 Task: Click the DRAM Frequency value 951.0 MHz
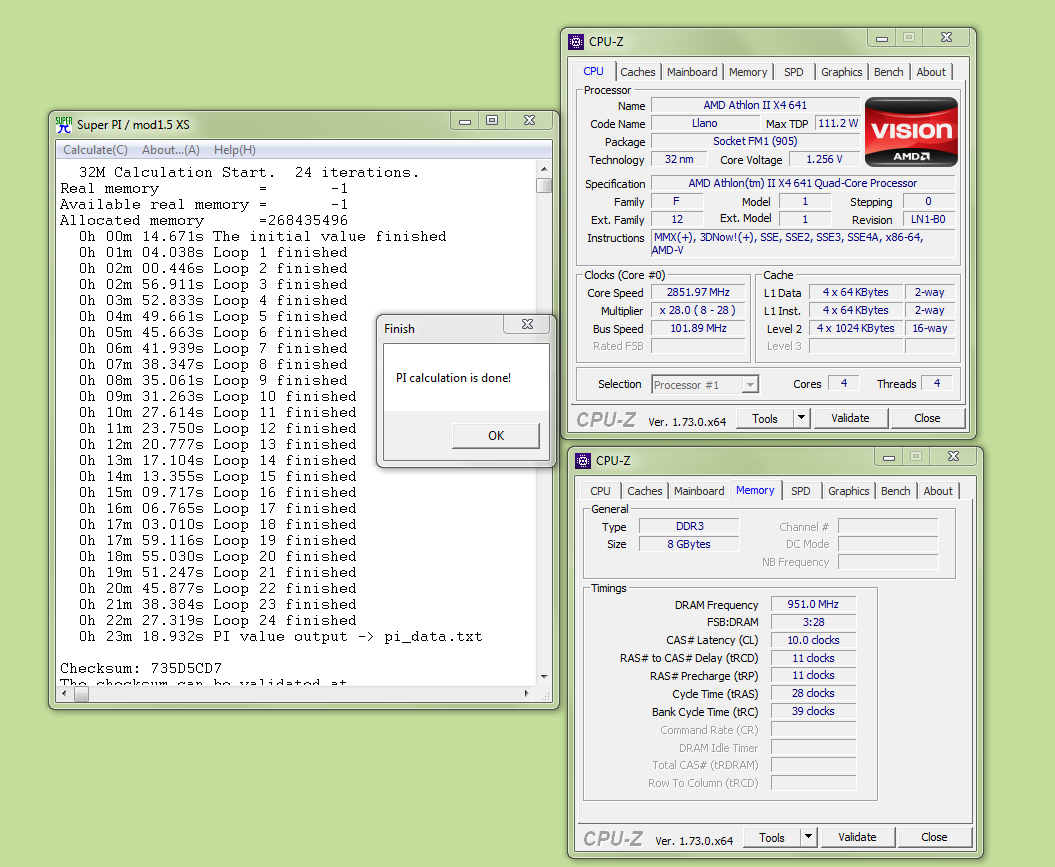click(813, 604)
